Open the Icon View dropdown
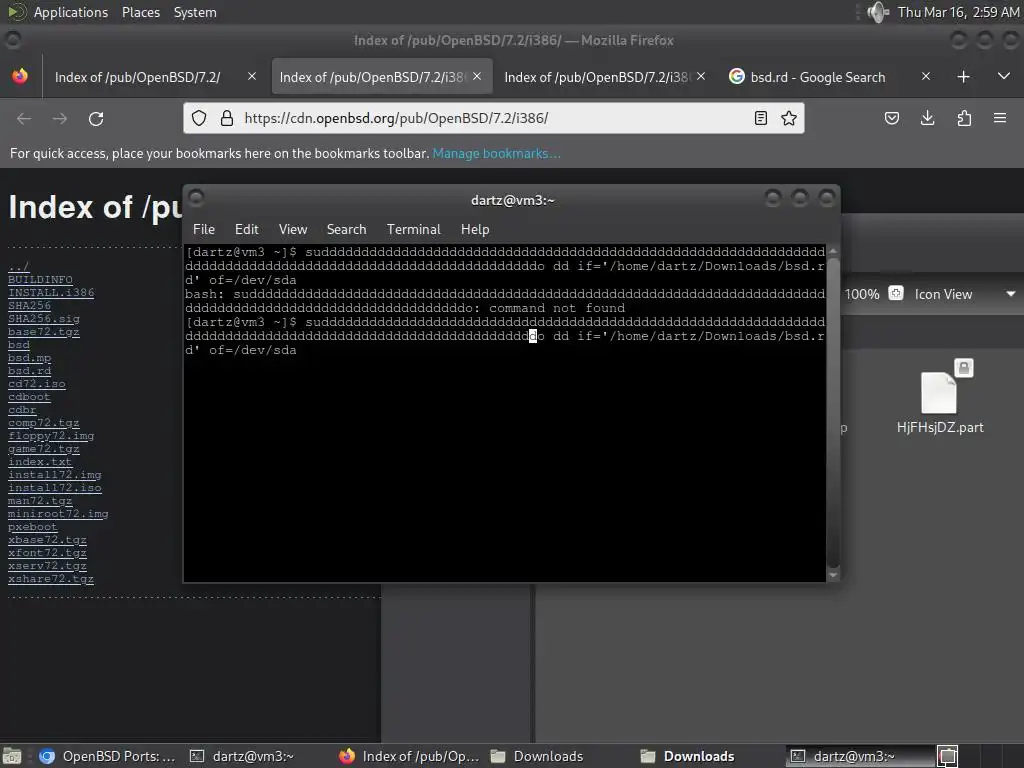 (x=965, y=294)
